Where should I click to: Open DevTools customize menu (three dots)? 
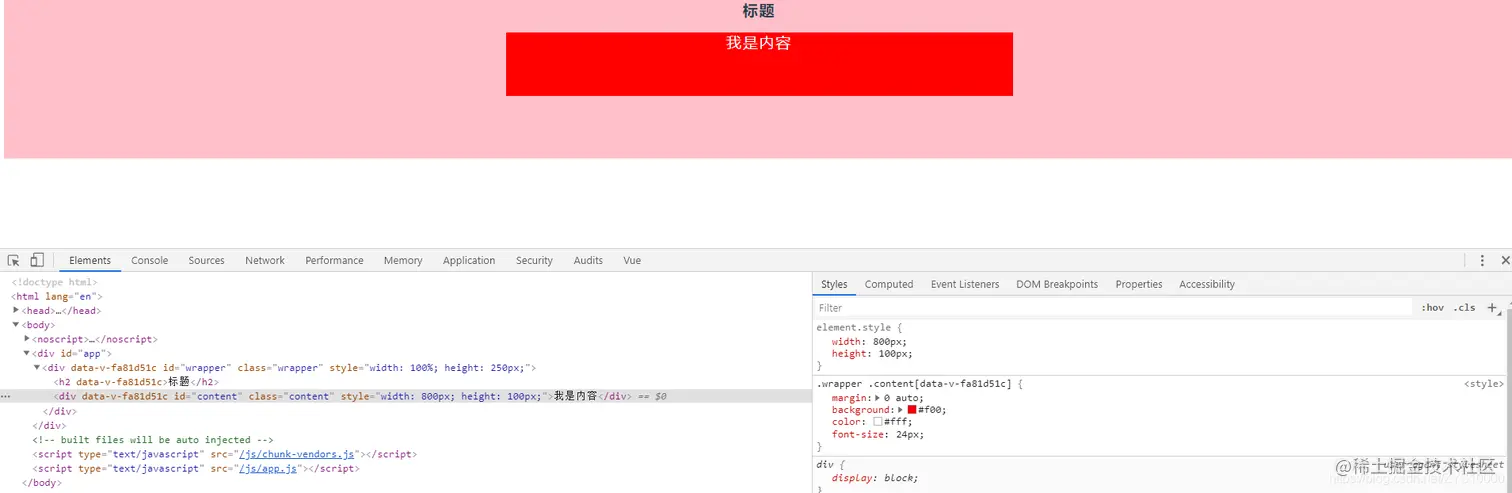tap(1482, 260)
